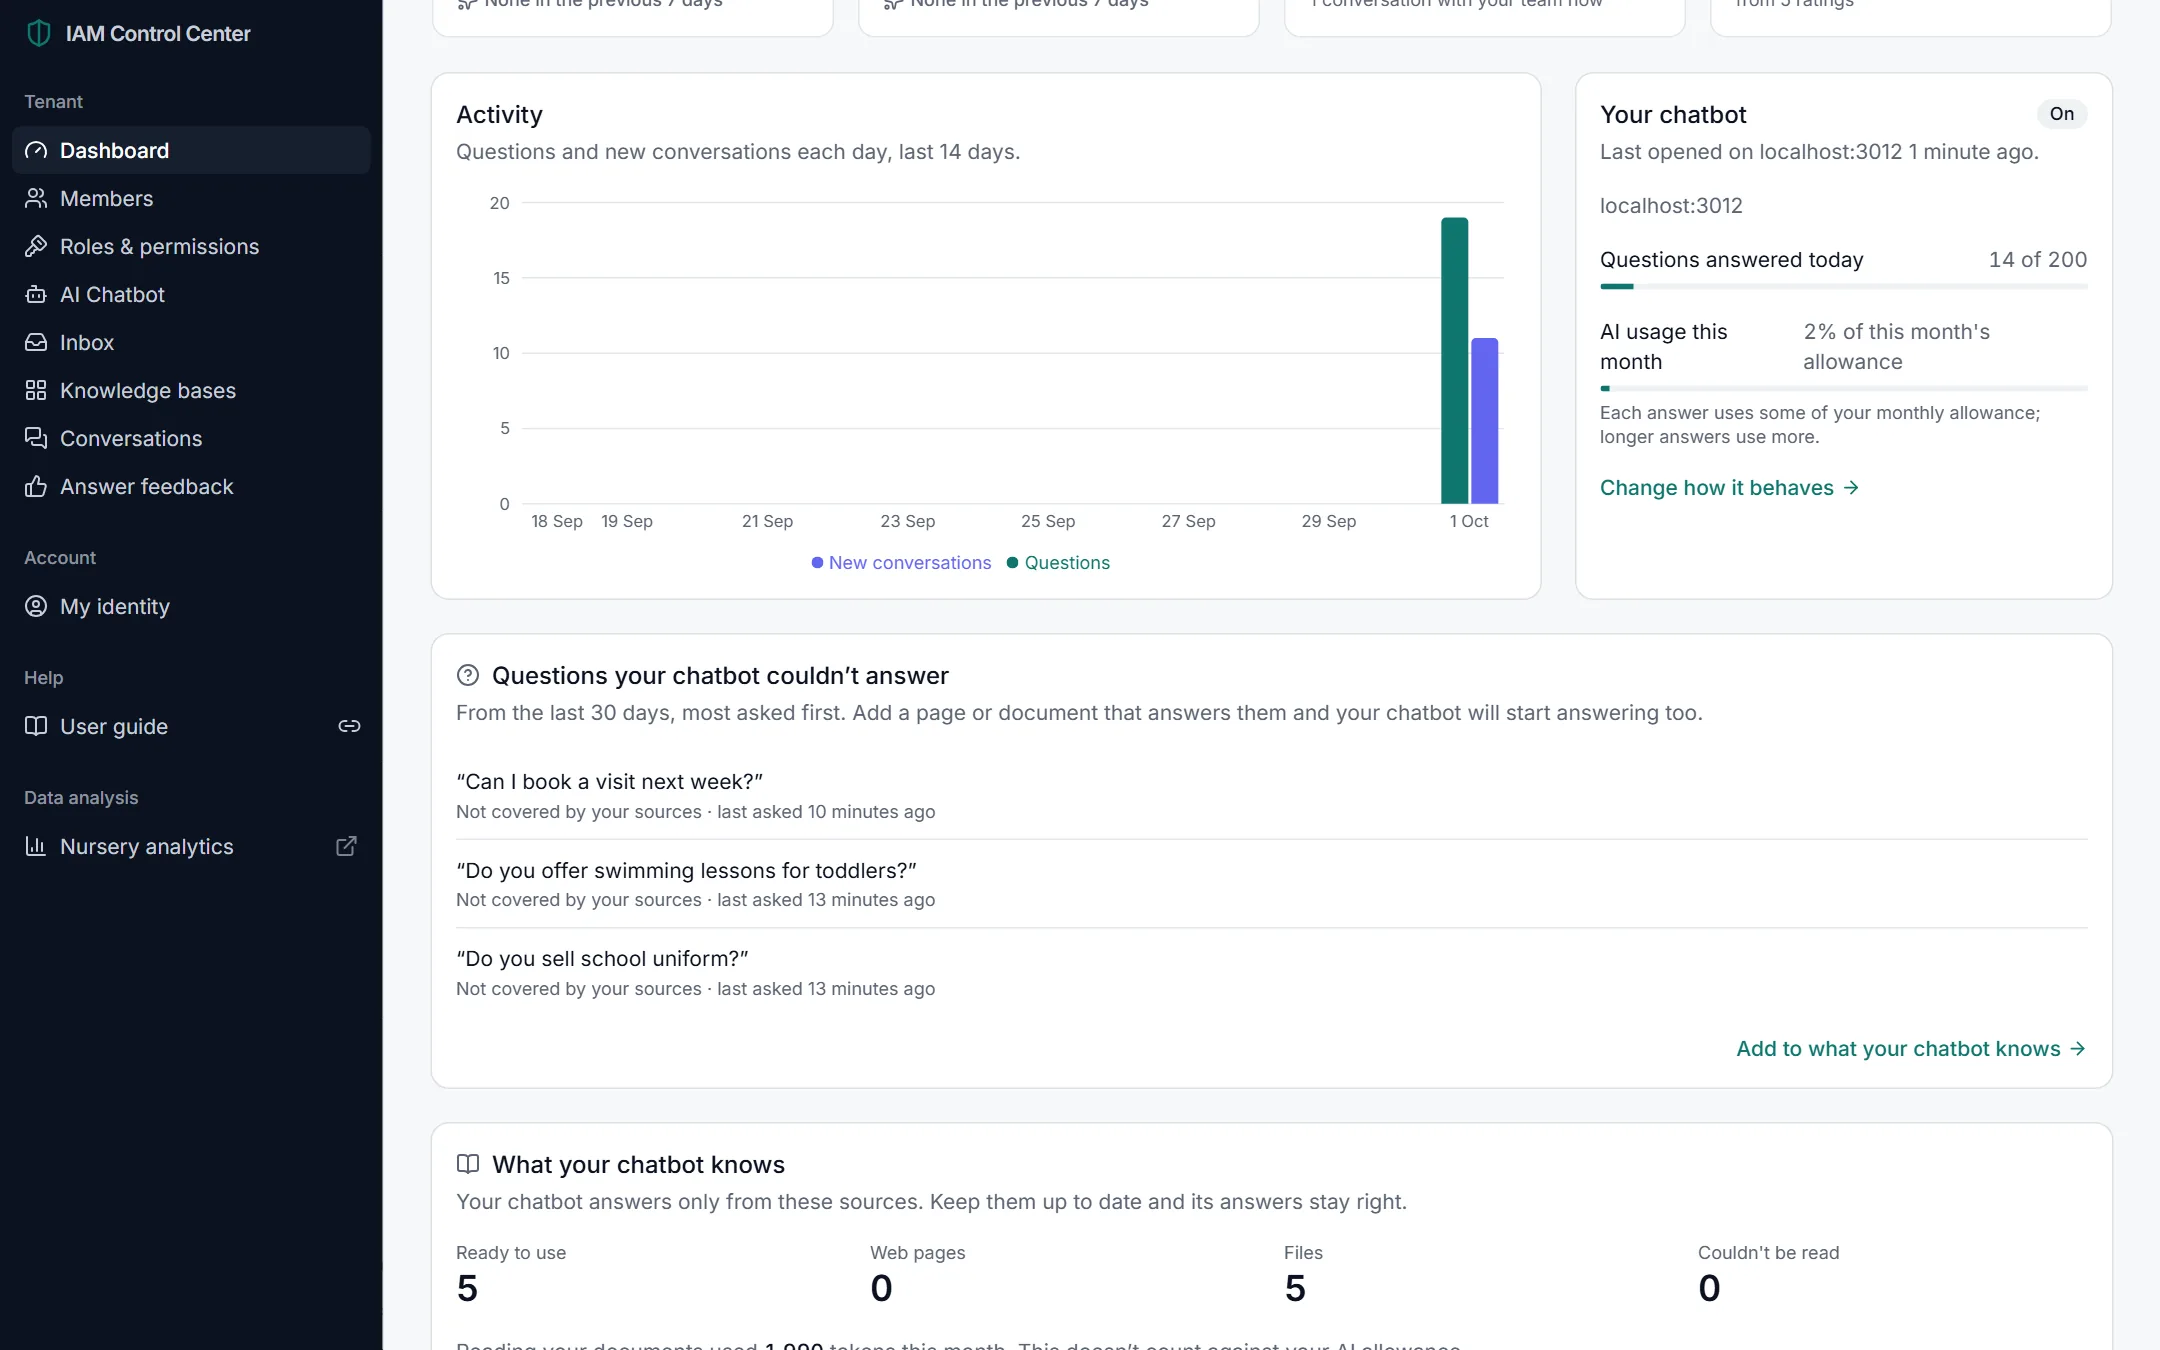The height and width of the screenshot is (1350, 2160).
Task: Click the green Questions bar for 1 Oct
Action: pyautogui.click(x=1455, y=360)
